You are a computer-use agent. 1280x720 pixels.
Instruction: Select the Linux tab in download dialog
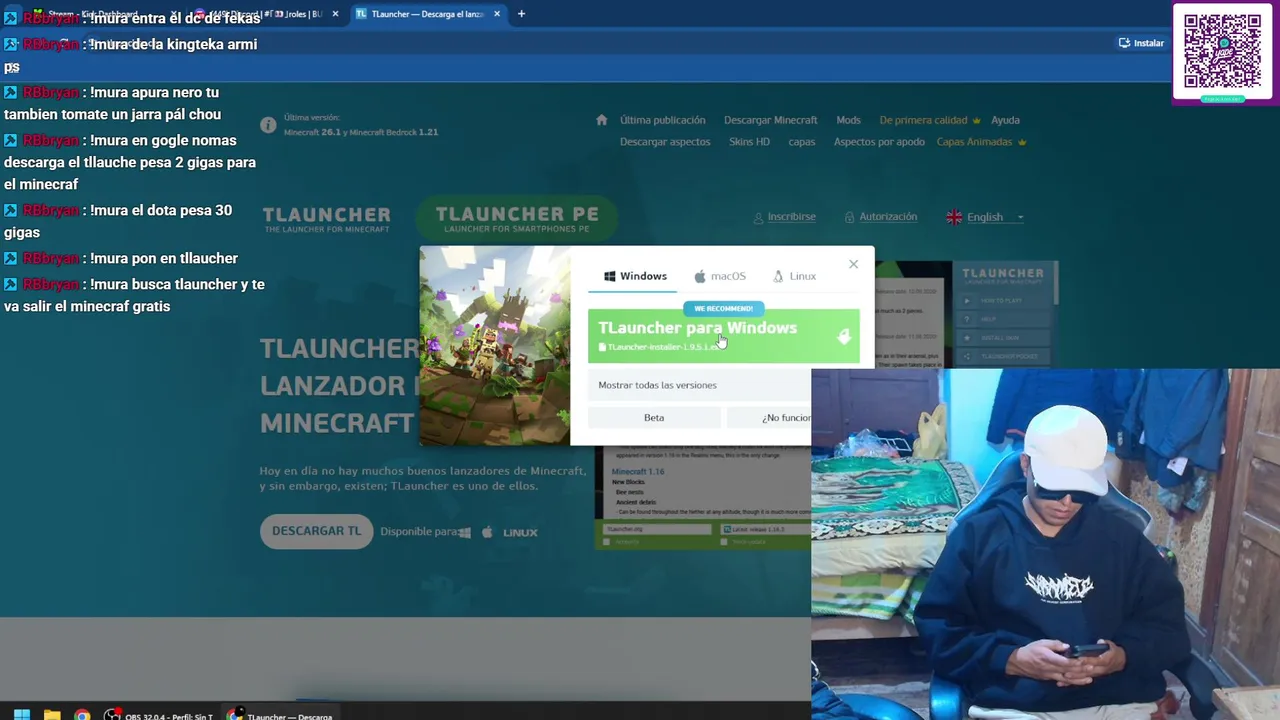795,276
